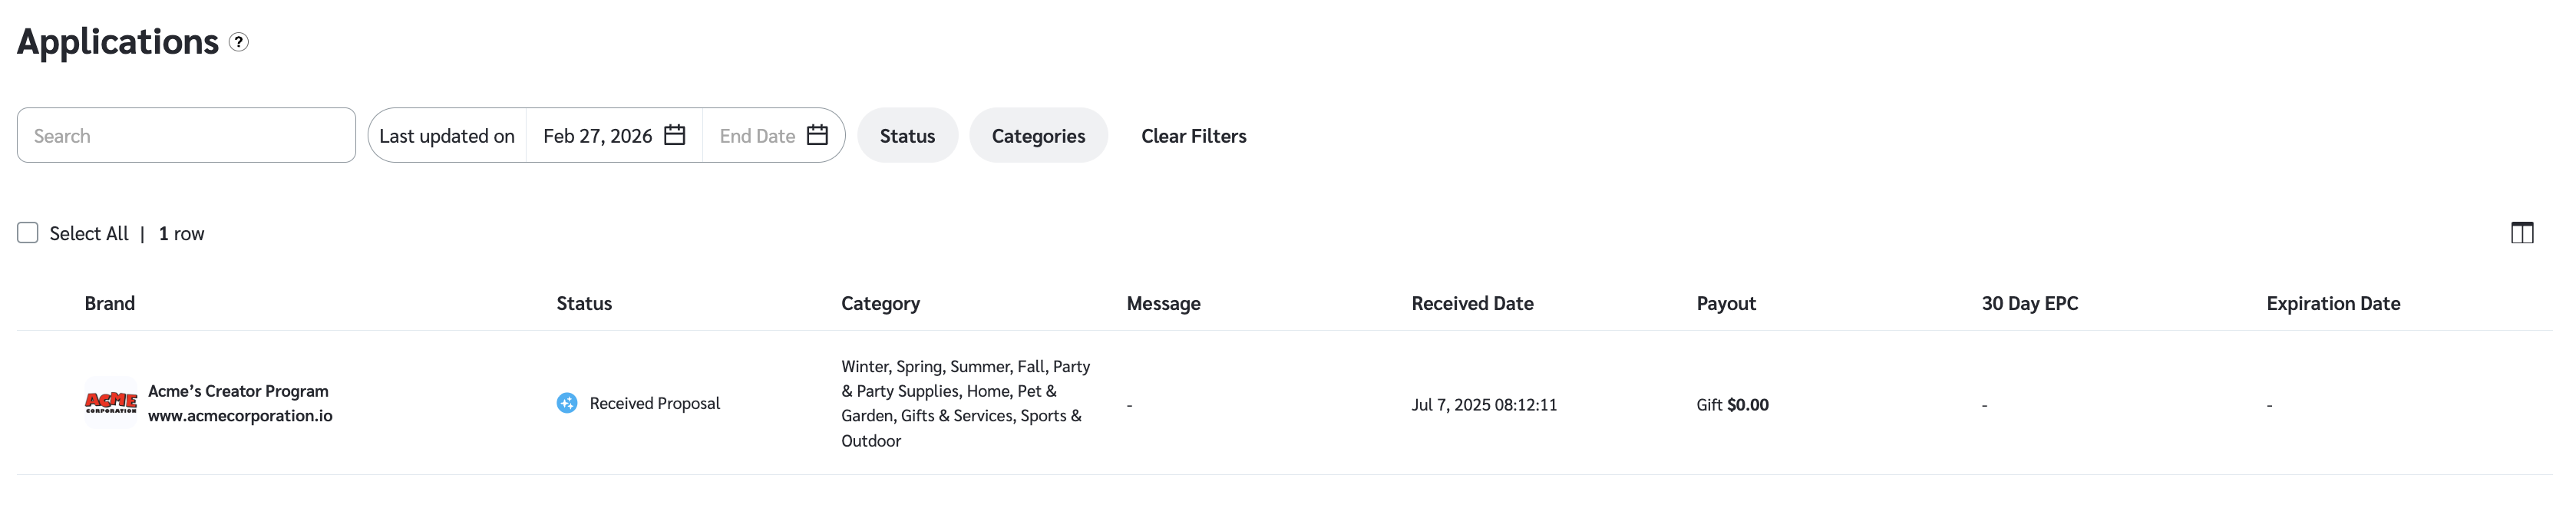Click the Acme Corporation brand logo
This screenshot has height=508, width=2576.
[111, 403]
